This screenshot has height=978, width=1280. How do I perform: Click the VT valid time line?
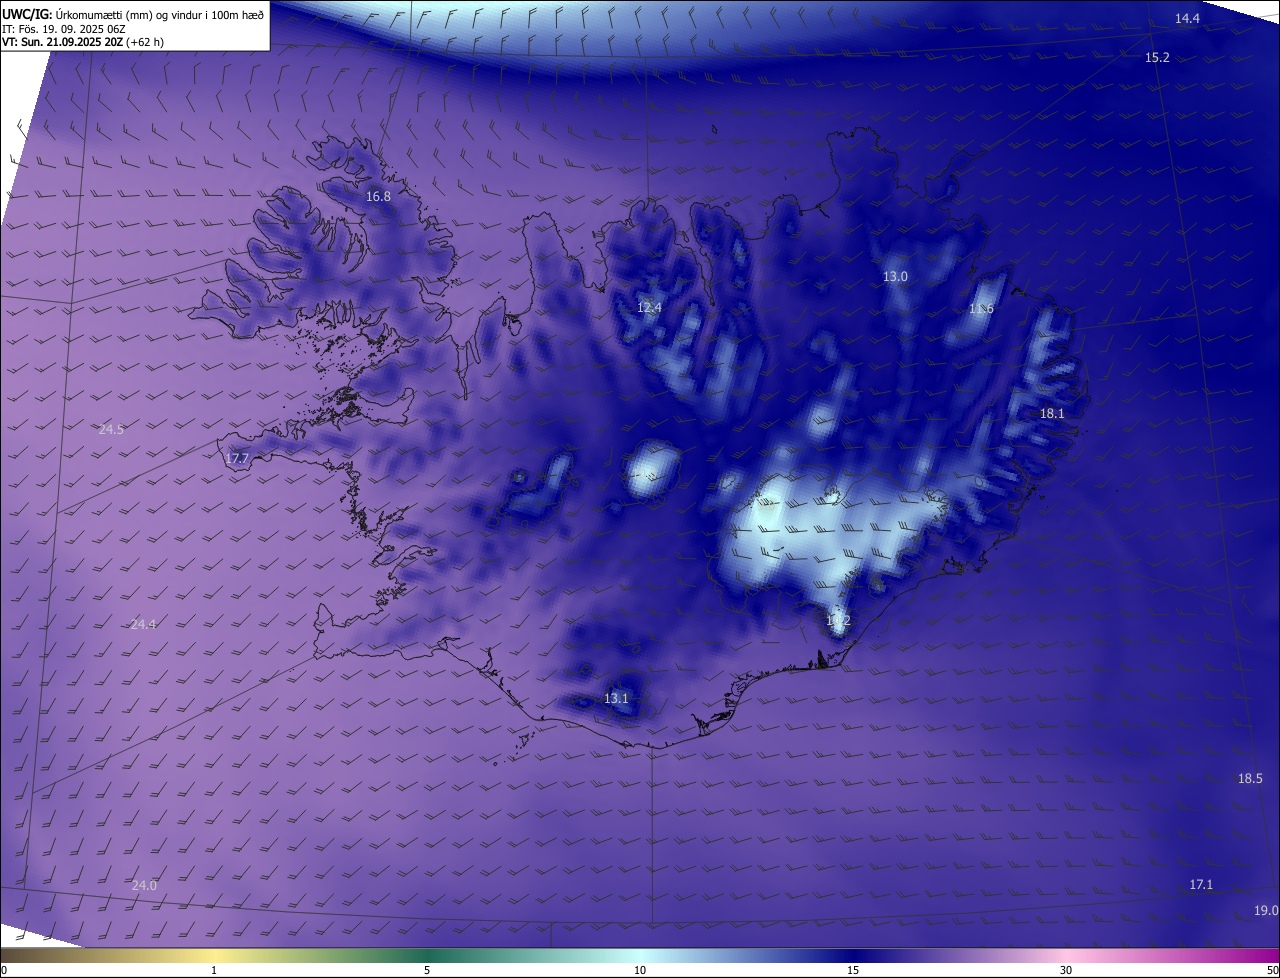tap(83, 43)
